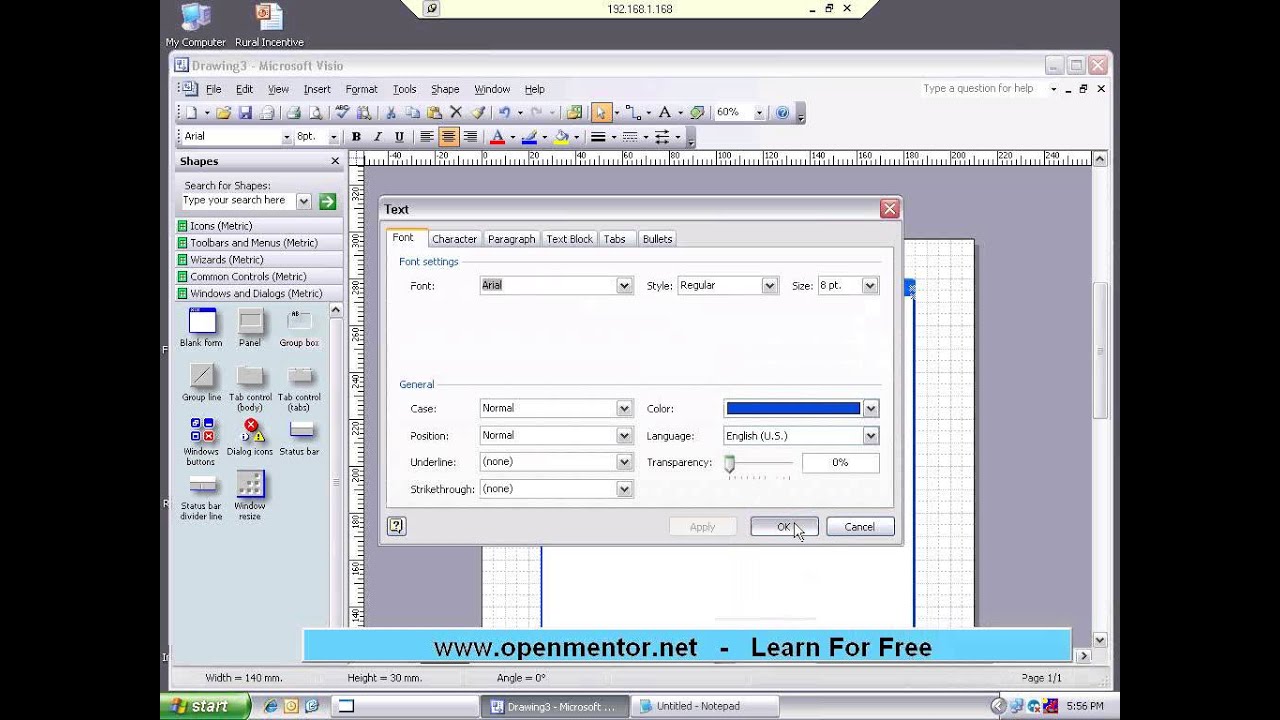Open Windows and Dialogs (Metric) stencil
Screen dimensions: 1280x720
(x=258, y=294)
